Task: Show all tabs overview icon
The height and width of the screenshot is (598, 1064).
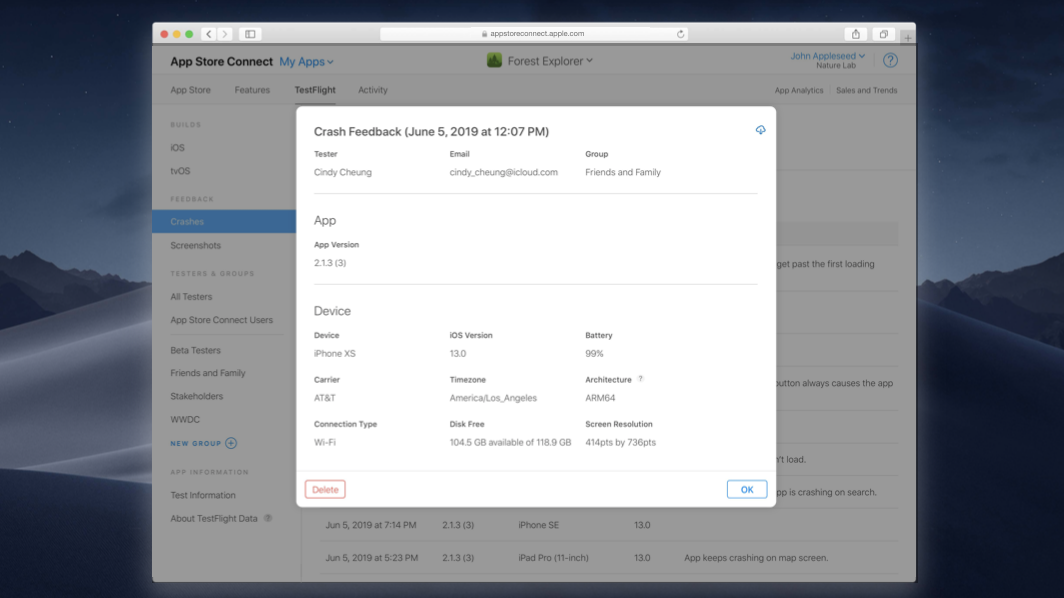Action: [x=884, y=34]
